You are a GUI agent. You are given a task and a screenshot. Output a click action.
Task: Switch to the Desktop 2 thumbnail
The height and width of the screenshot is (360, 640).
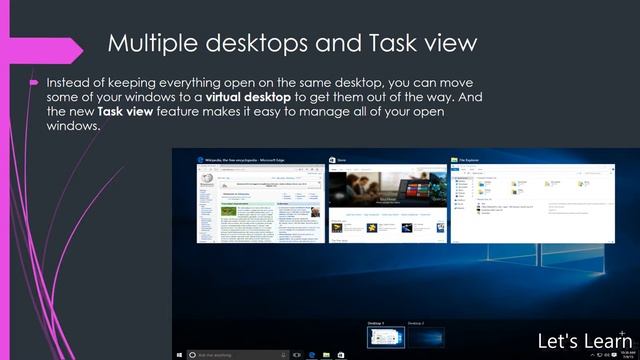[426, 338]
